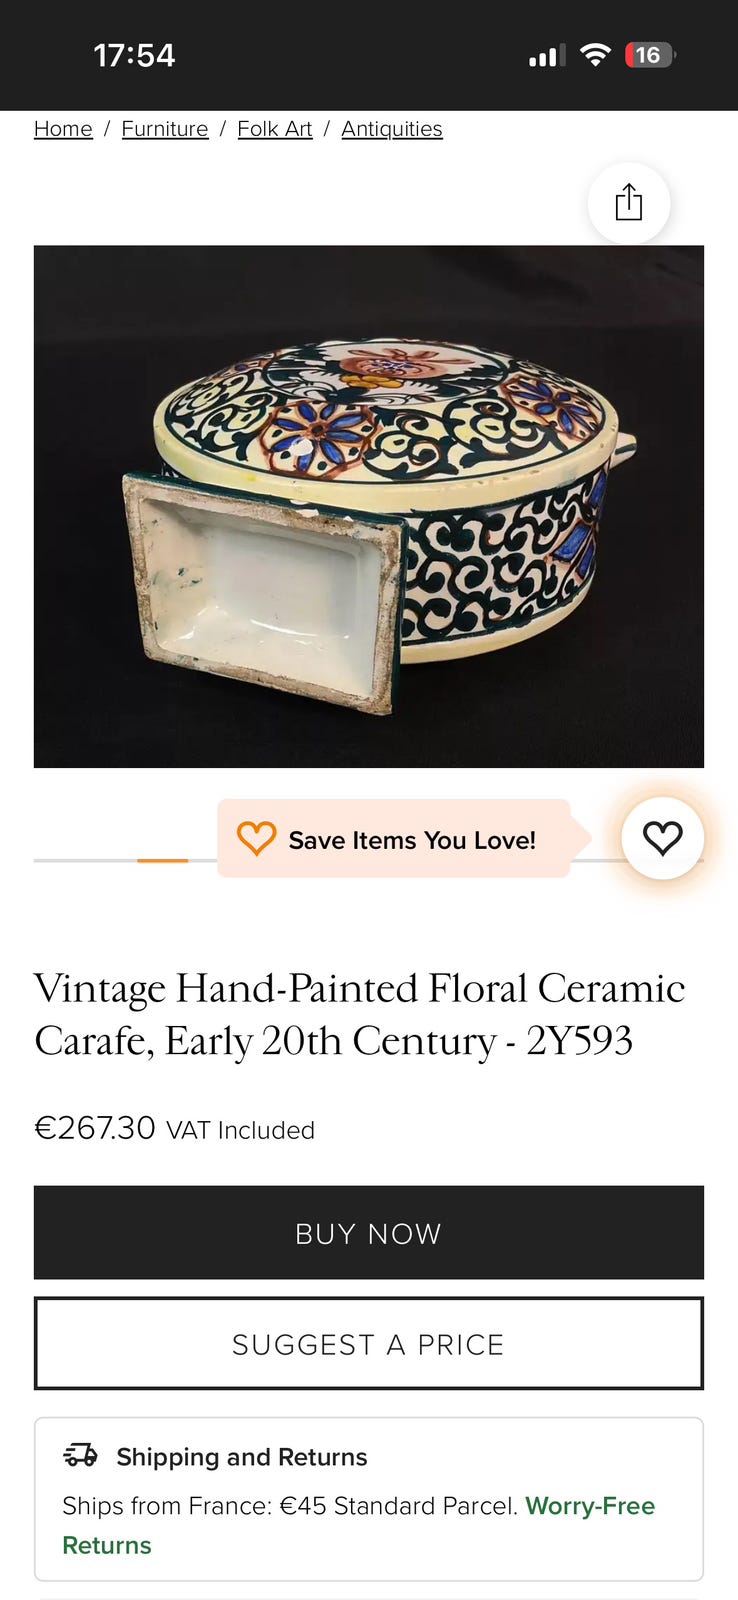738x1600 pixels.
Task: Open the Folk Art breadcrumb category
Action: [x=275, y=129]
